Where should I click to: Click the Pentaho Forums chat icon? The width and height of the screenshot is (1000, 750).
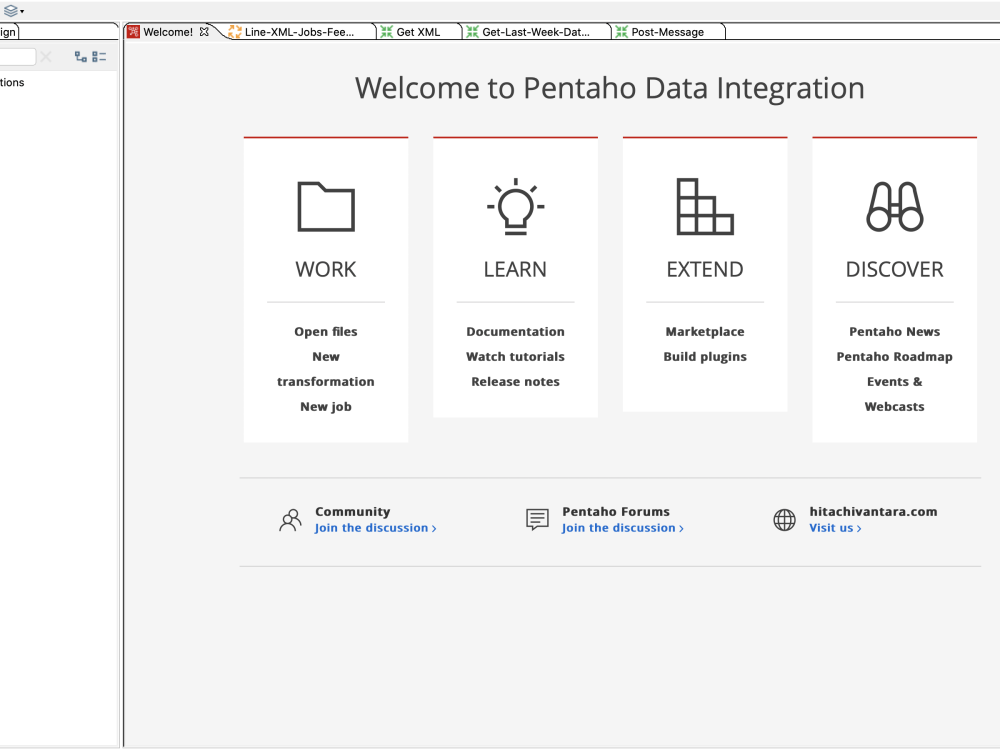coord(537,520)
